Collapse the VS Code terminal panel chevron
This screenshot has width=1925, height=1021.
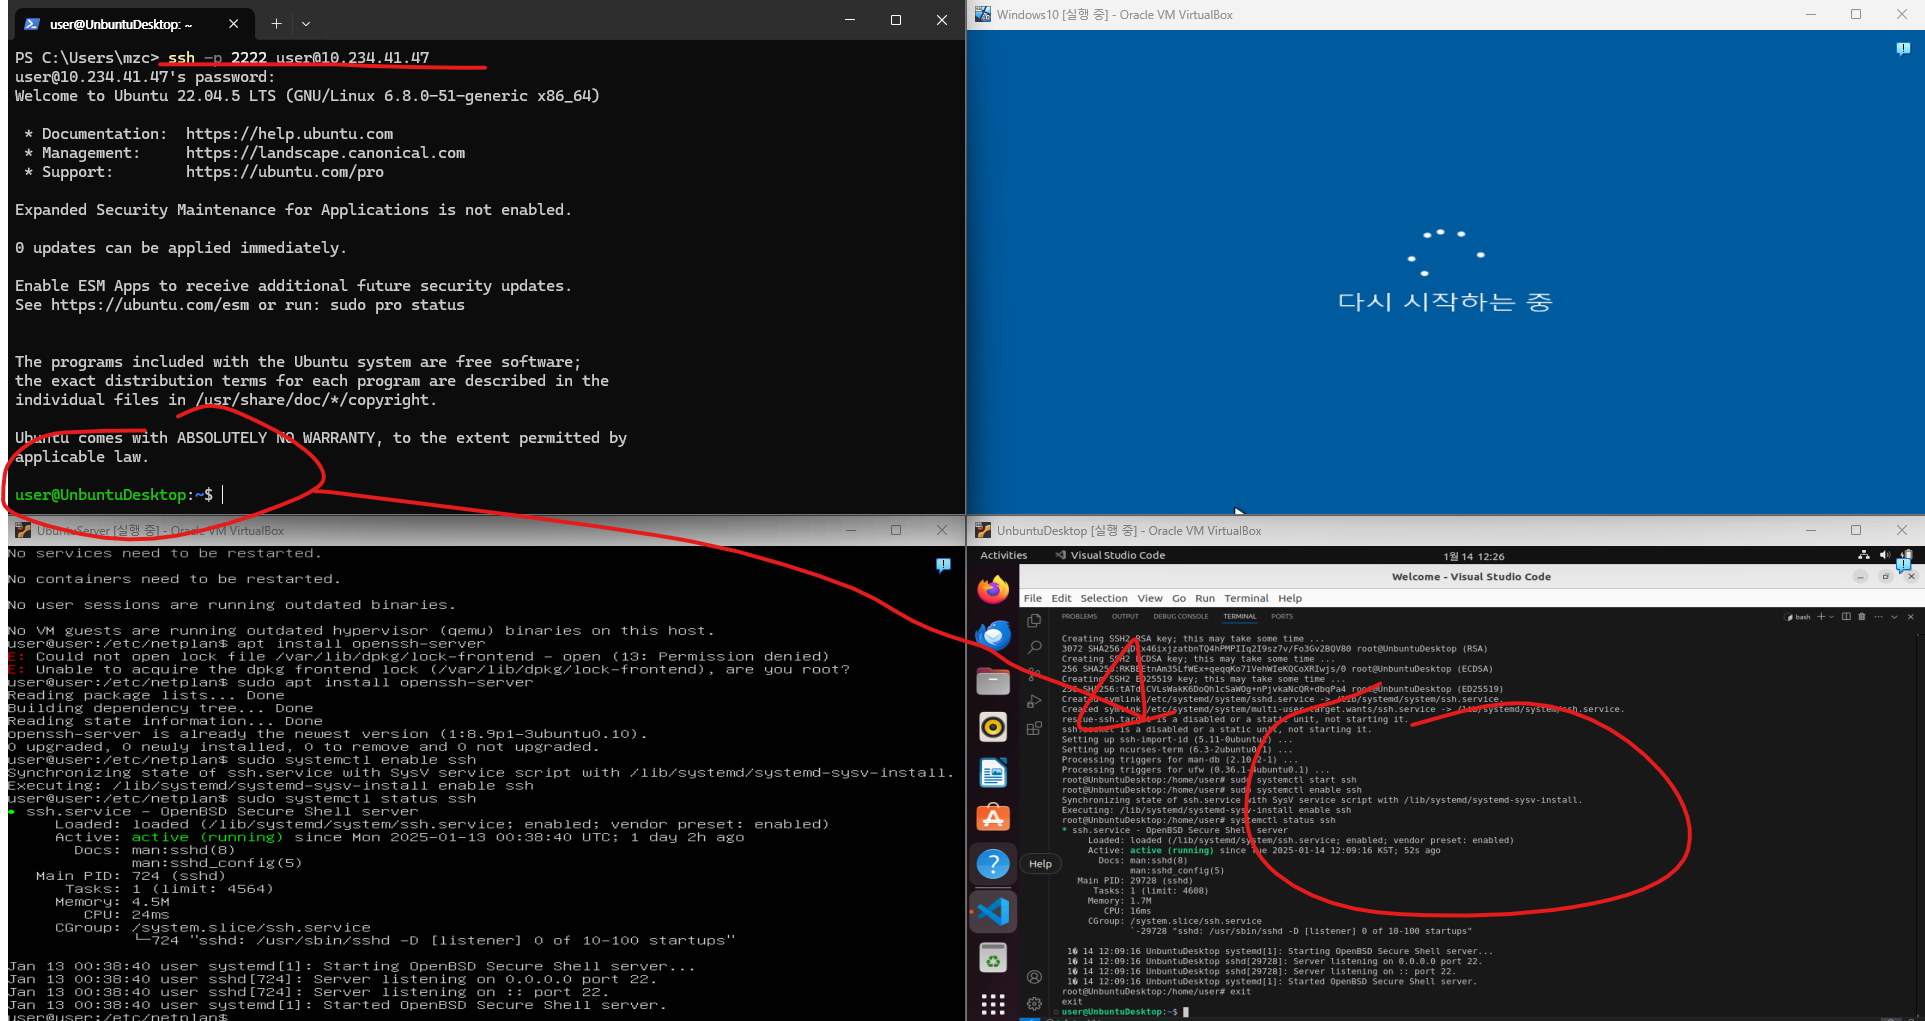(x=1894, y=617)
